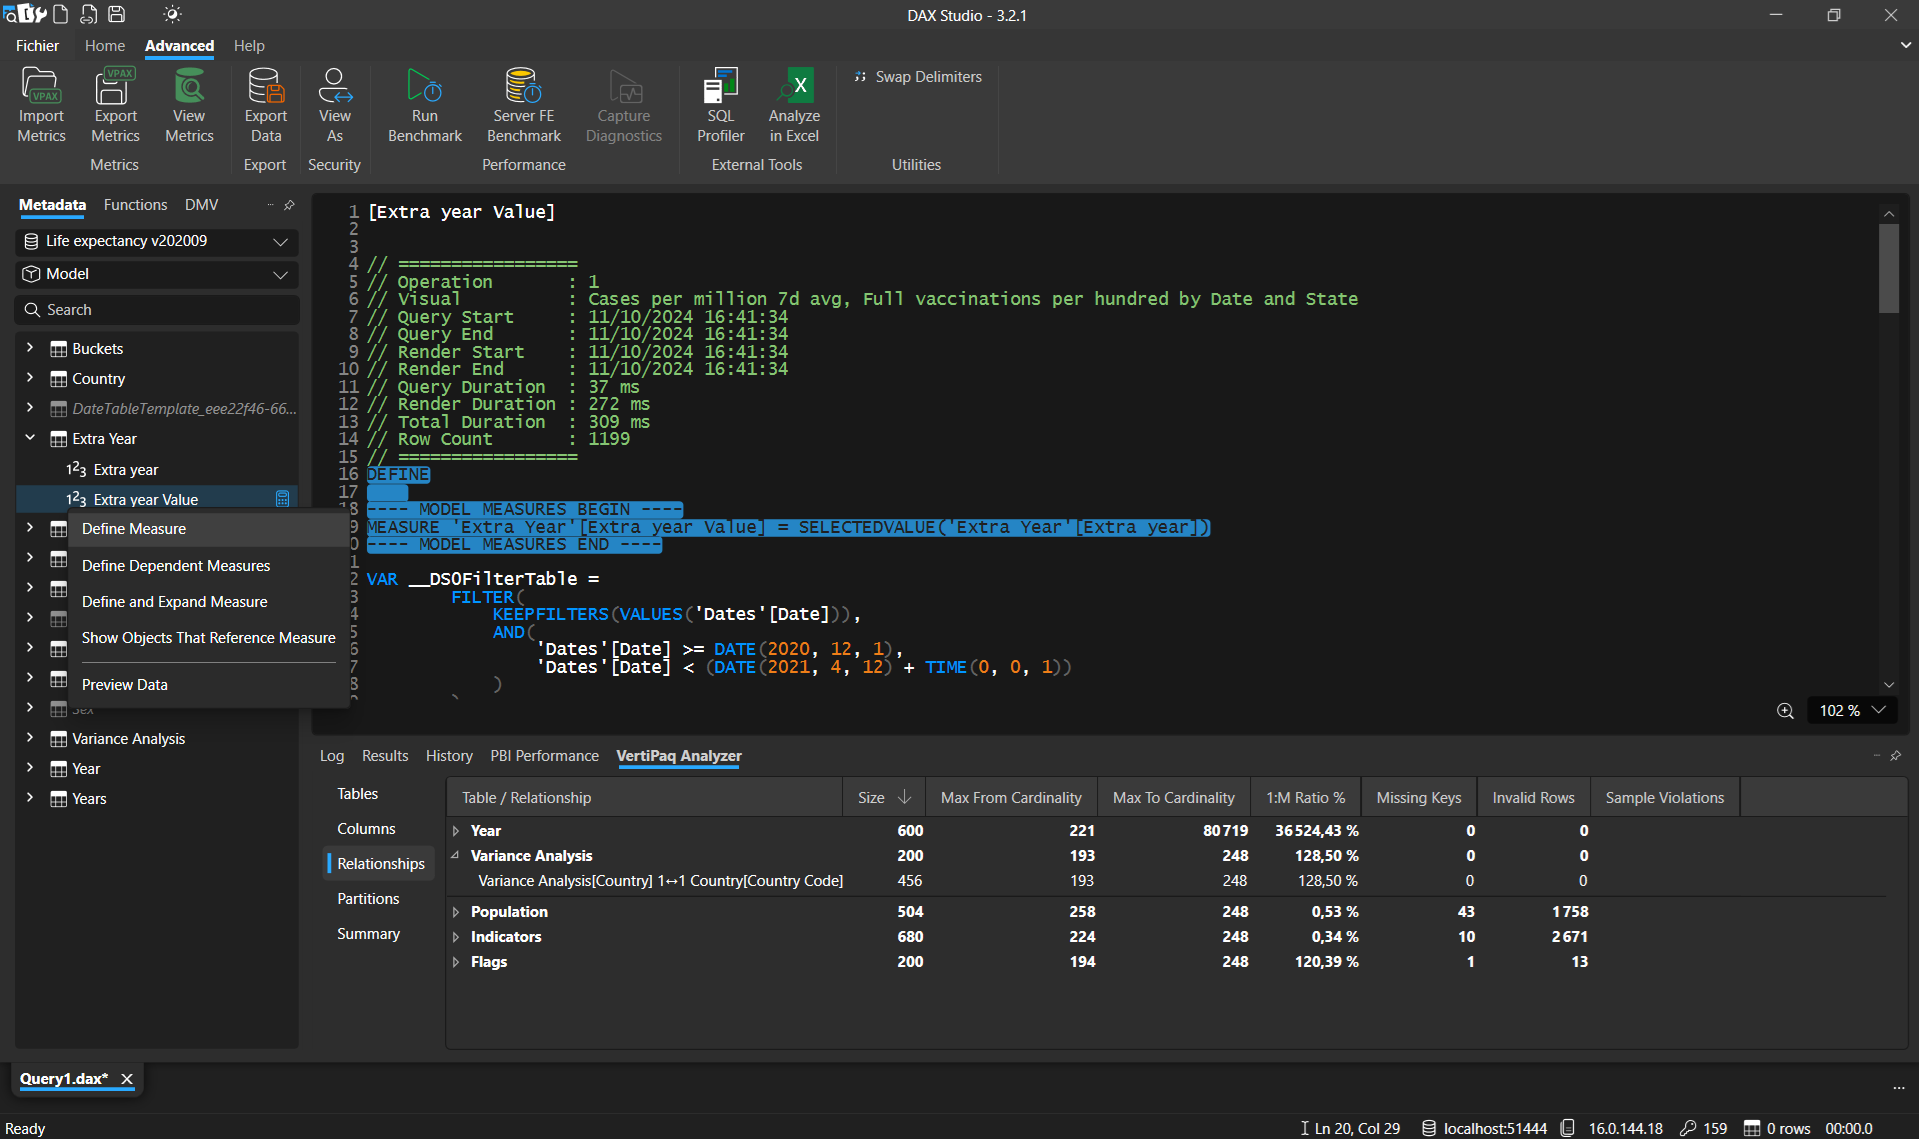Expand the Population relationship row

point(456,912)
